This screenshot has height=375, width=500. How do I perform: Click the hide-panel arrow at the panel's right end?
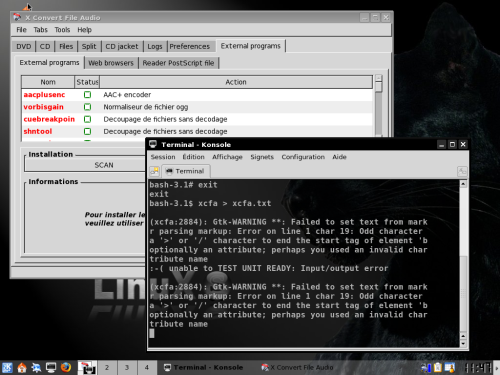tap(497, 367)
